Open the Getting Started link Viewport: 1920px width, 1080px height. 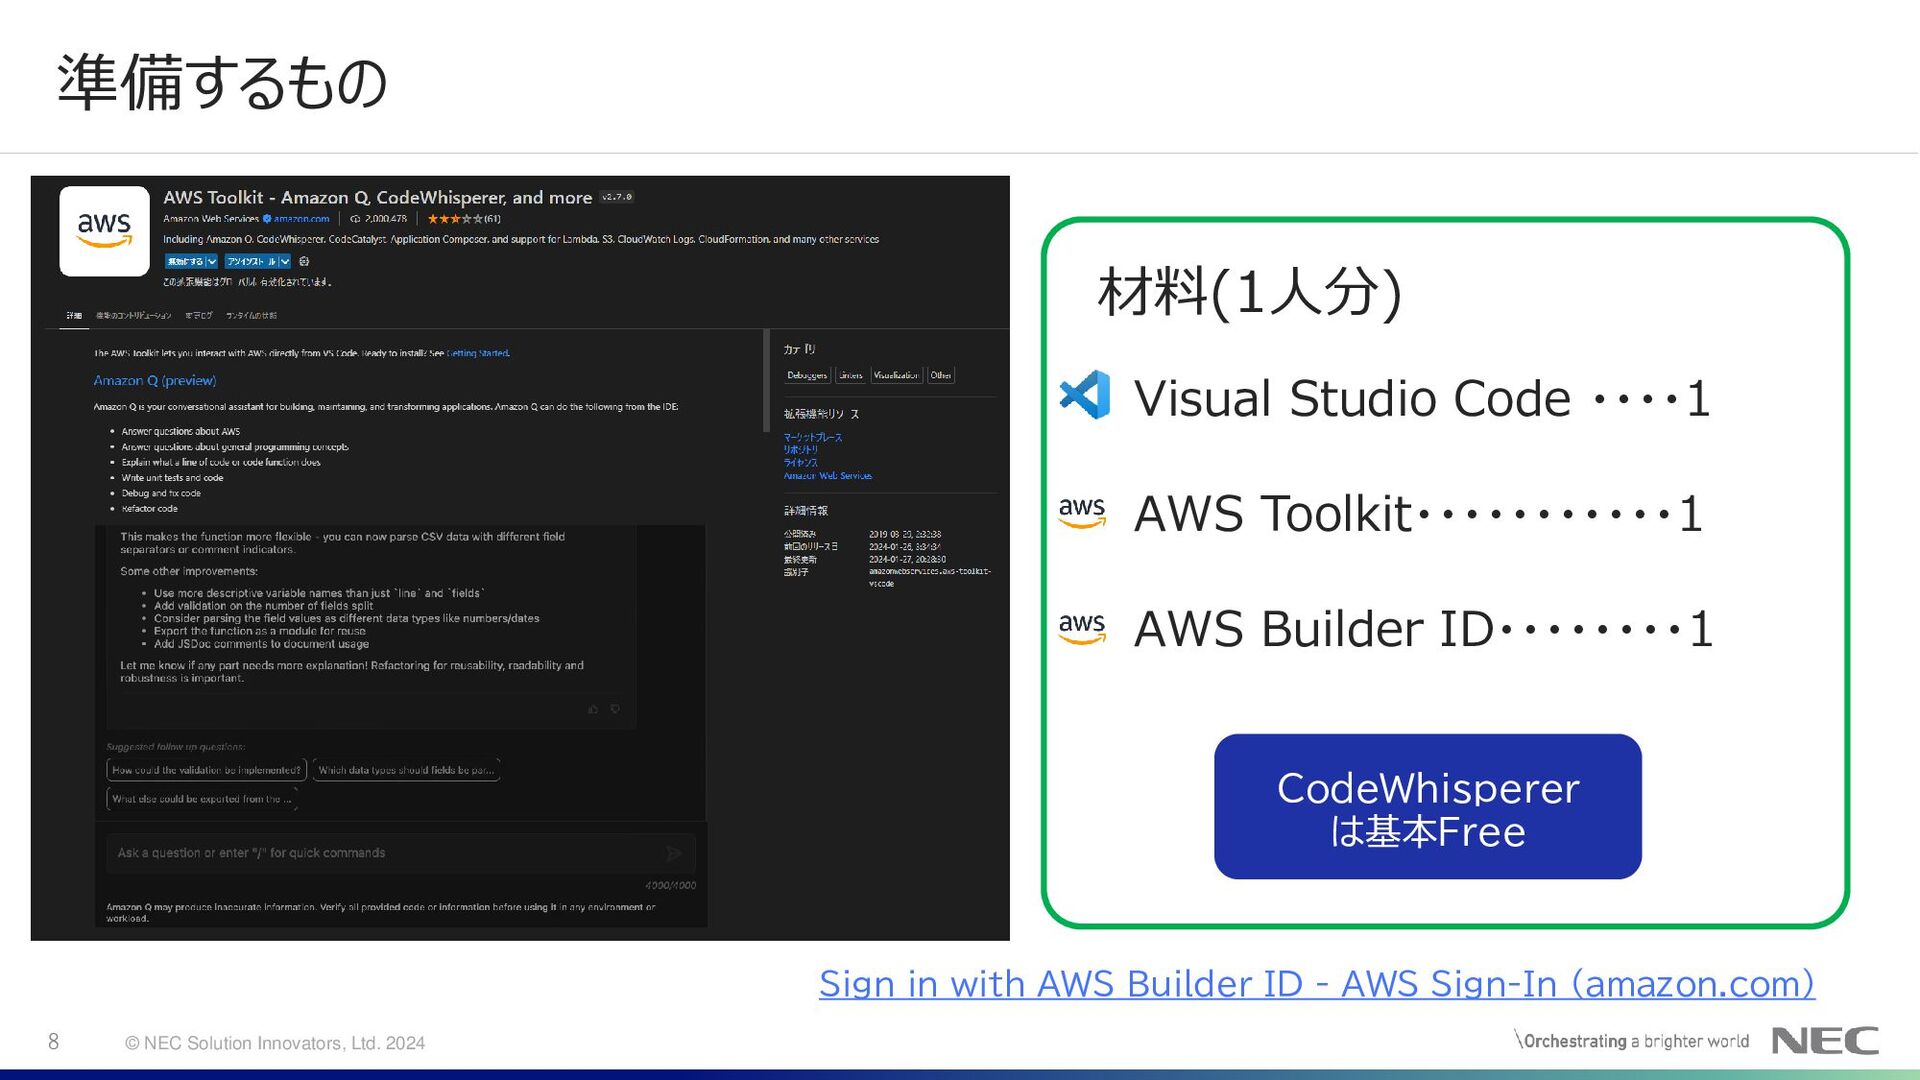pos(478,353)
